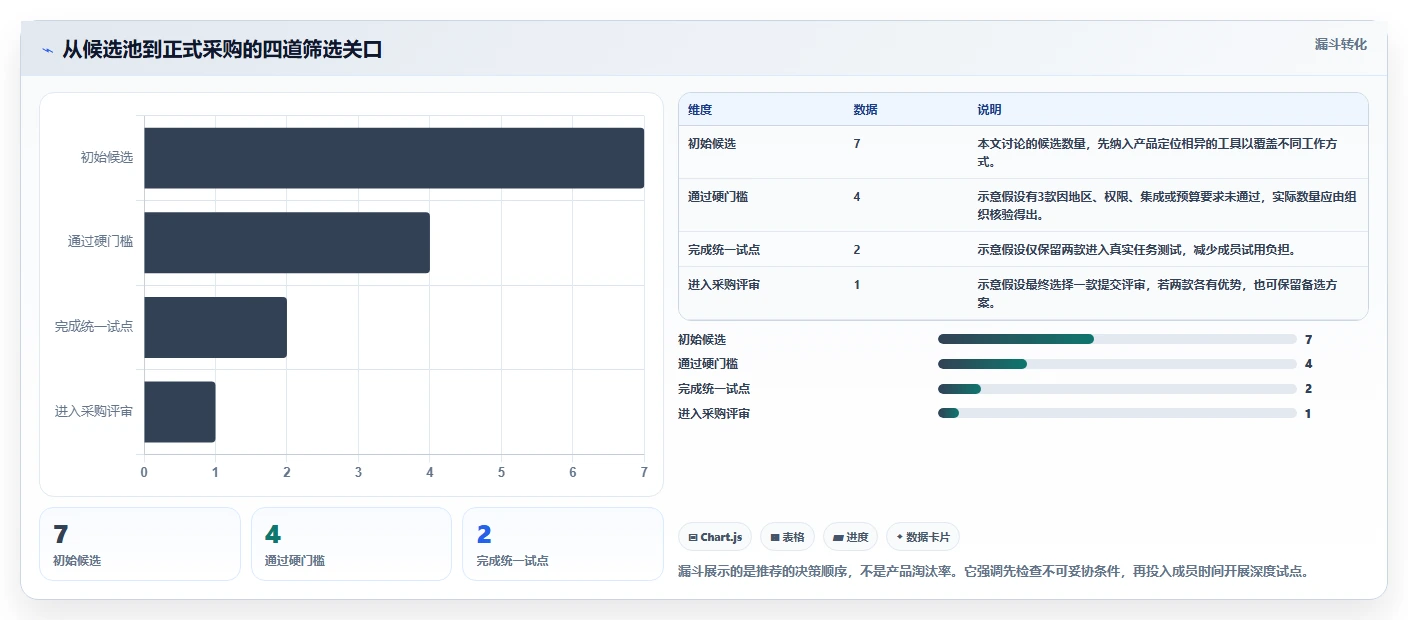Click the 初始候选 label in the progress list
The image size is (1408, 620).
[x=702, y=339]
